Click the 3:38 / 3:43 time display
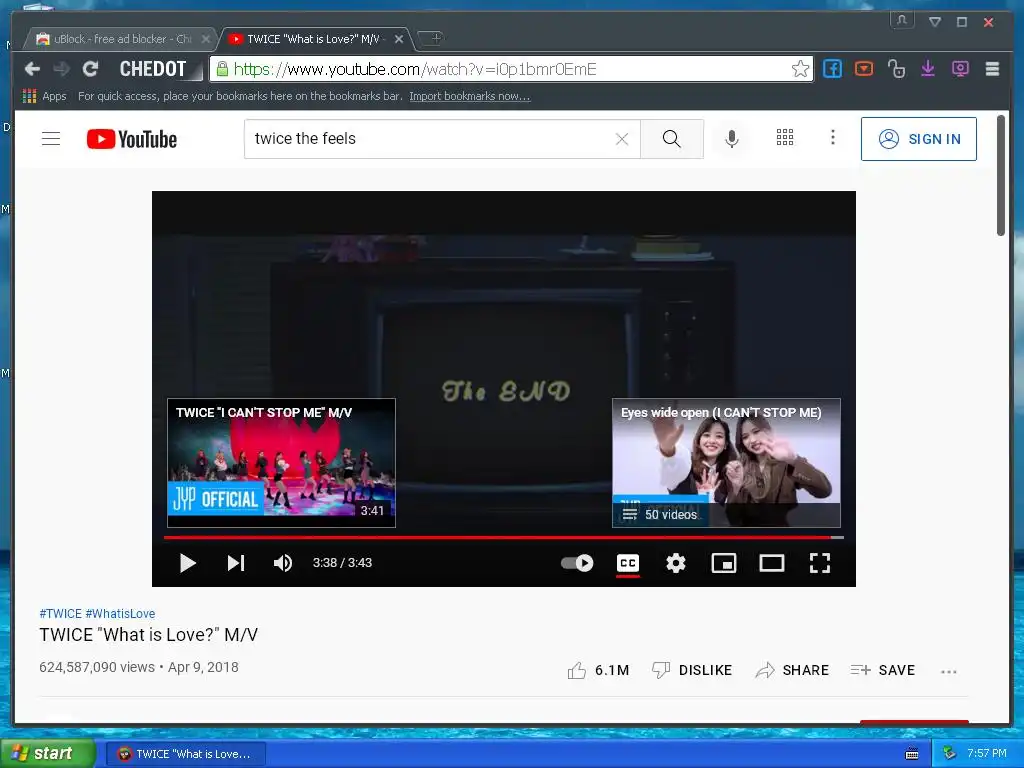1024x768 pixels. pyautogui.click(x=342, y=563)
